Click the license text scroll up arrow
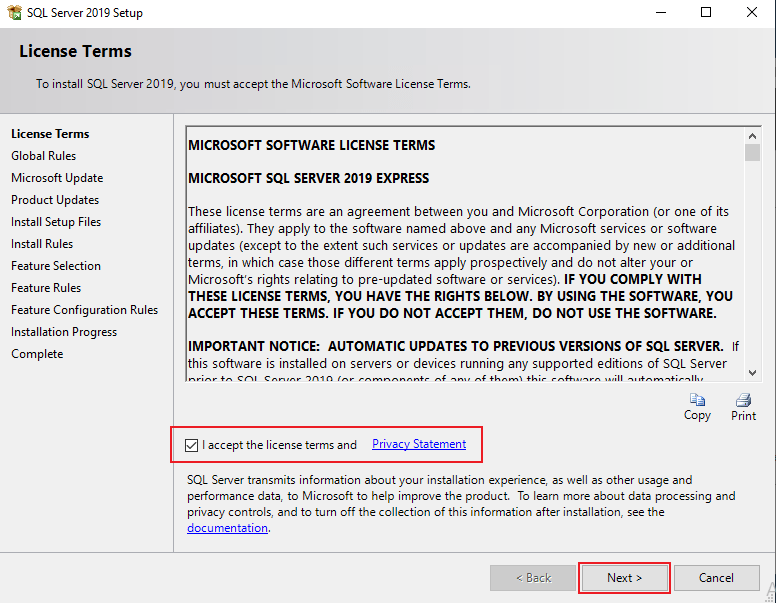This screenshot has height=603, width=776. (752, 136)
